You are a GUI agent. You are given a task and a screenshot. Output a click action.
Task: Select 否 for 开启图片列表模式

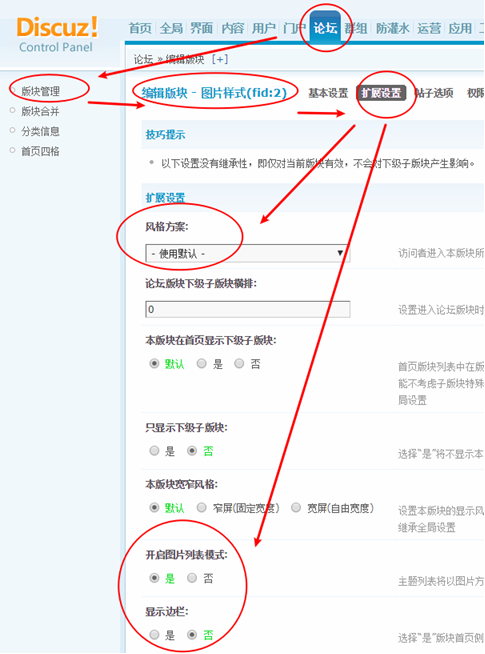coord(192,578)
